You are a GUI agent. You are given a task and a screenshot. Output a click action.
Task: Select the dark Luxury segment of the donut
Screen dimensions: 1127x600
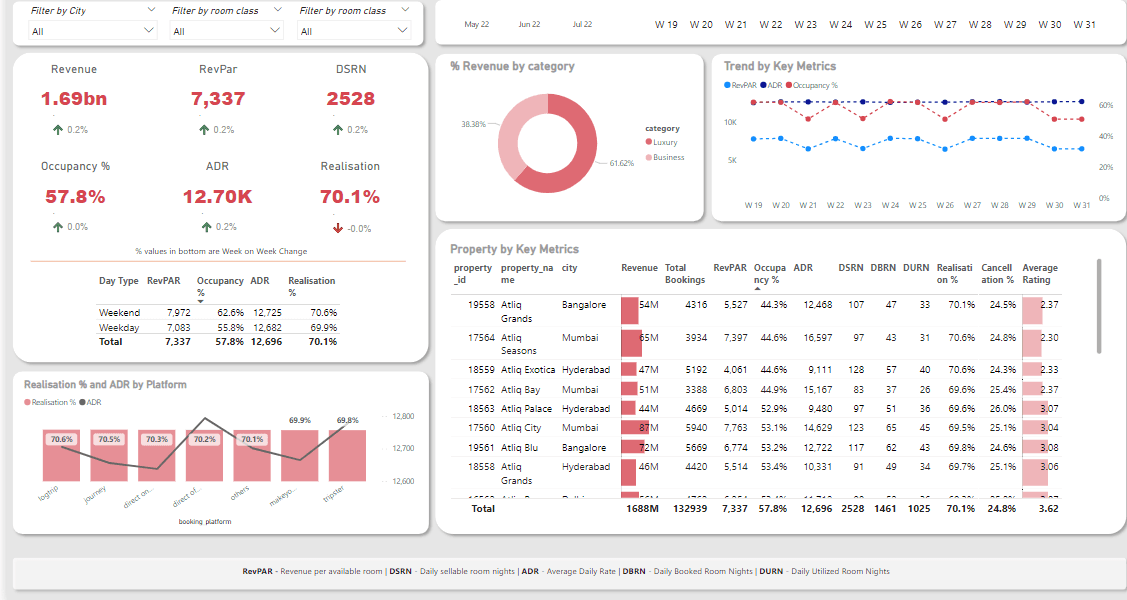click(584, 154)
